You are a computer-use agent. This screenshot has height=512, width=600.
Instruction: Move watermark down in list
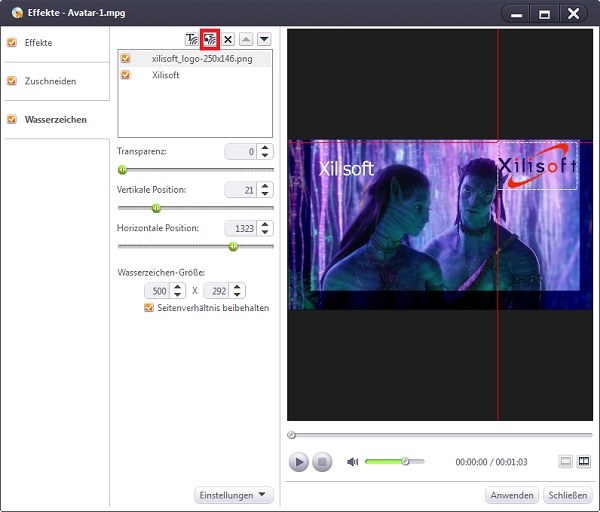coord(264,39)
